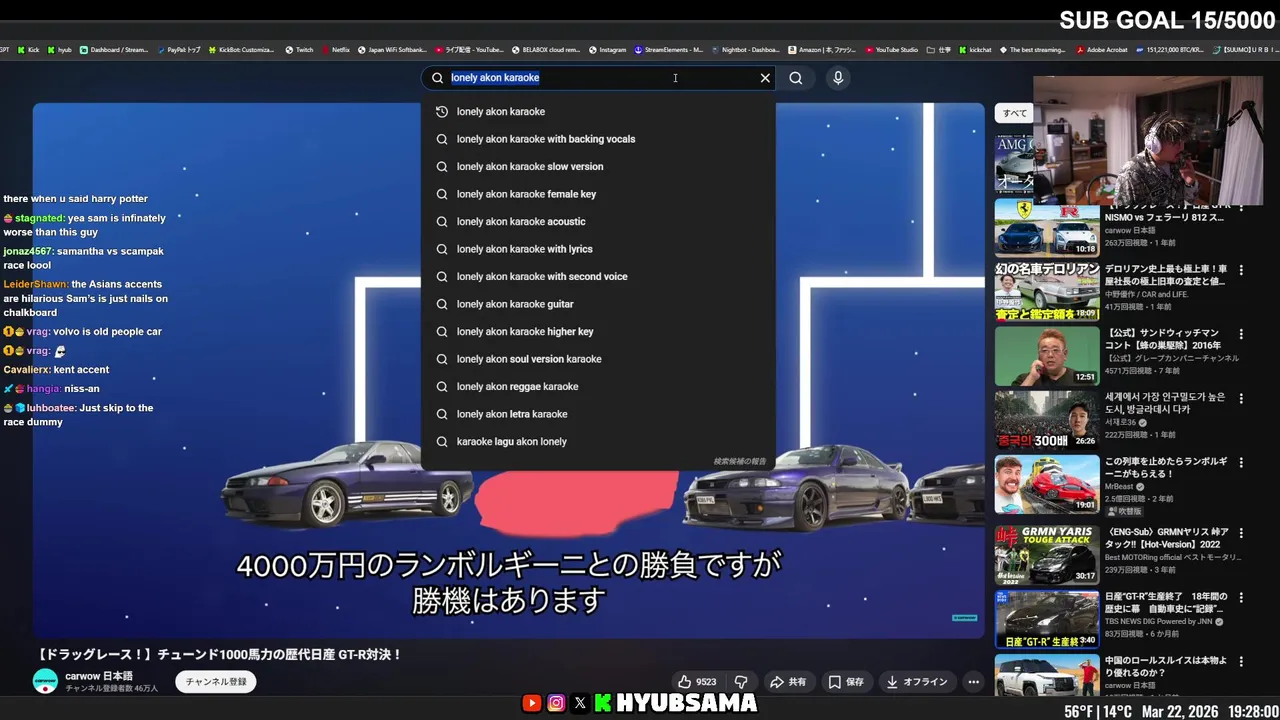Open the 26:26 crowded city video thumbnail
This screenshot has width=1280, height=720.
point(1047,420)
